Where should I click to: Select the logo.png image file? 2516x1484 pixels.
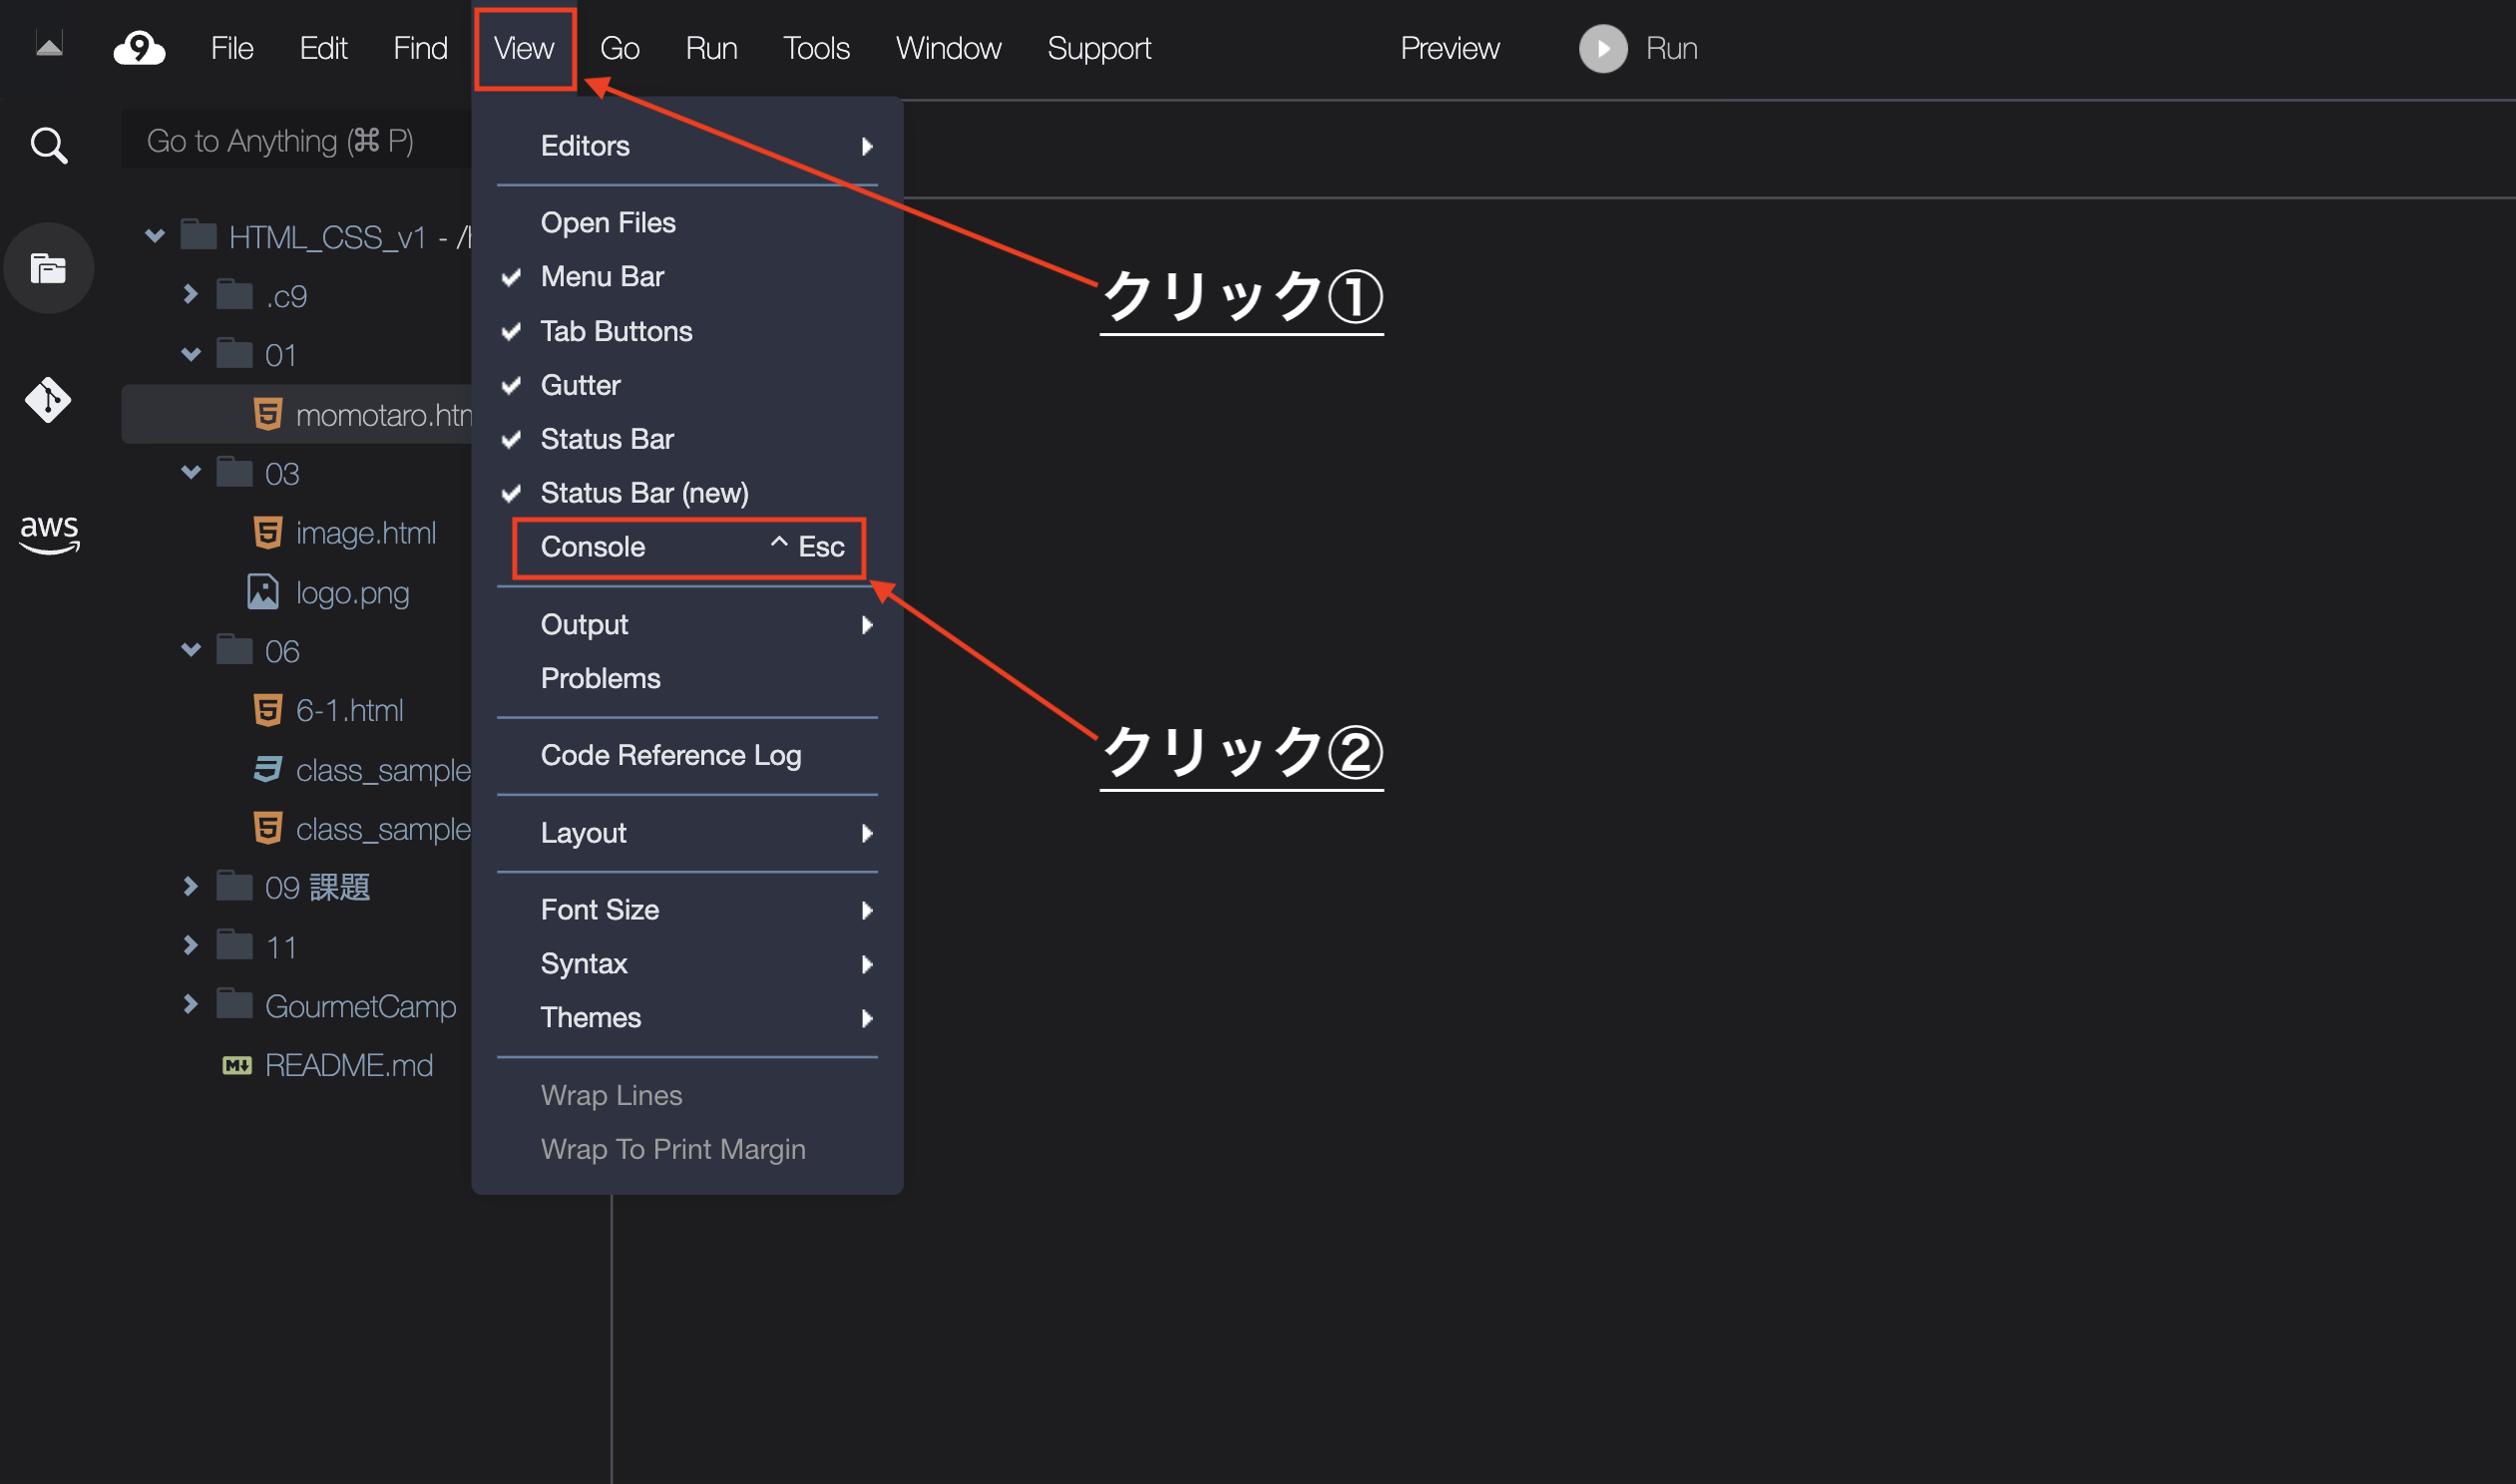(351, 593)
